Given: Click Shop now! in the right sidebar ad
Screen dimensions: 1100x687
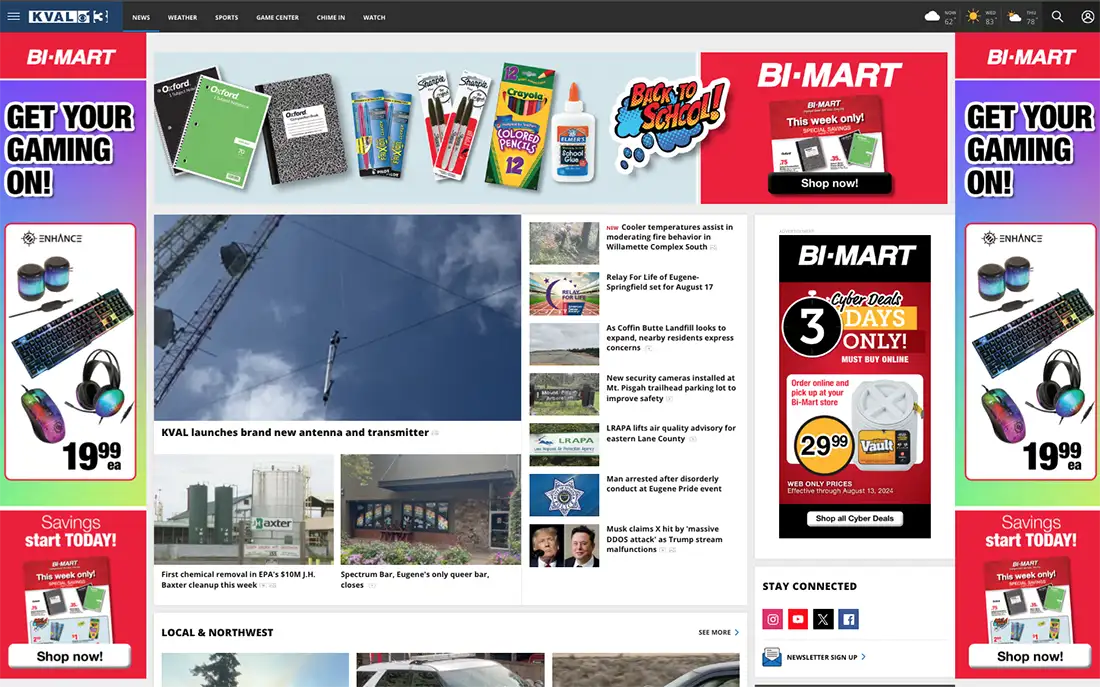Looking at the screenshot, I should pyautogui.click(x=1030, y=656).
